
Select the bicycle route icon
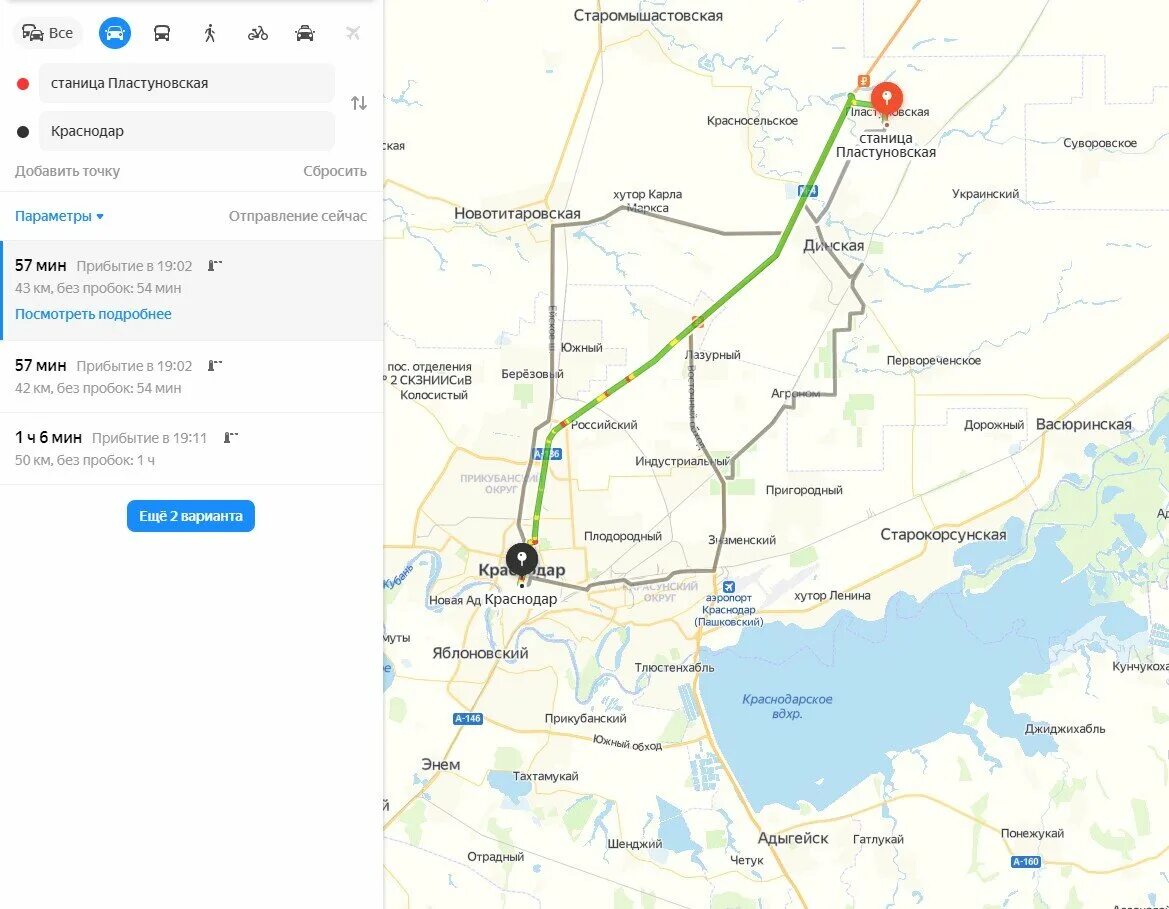[258, 33]
